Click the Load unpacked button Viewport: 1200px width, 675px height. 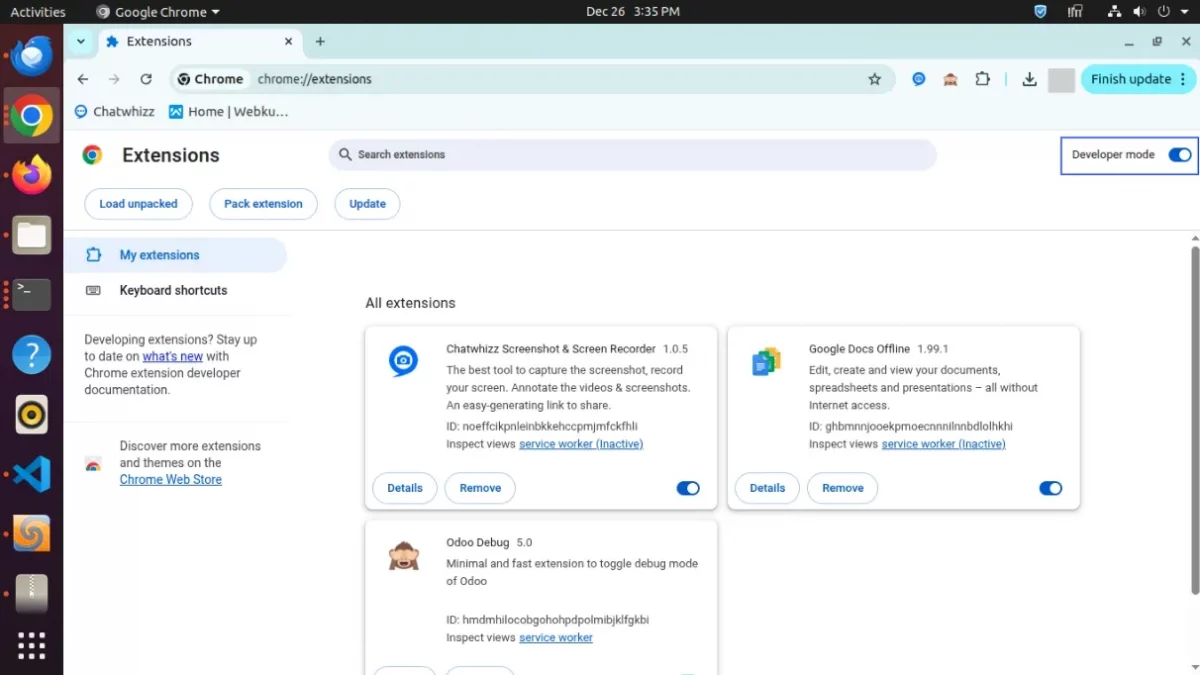(138, 204)
